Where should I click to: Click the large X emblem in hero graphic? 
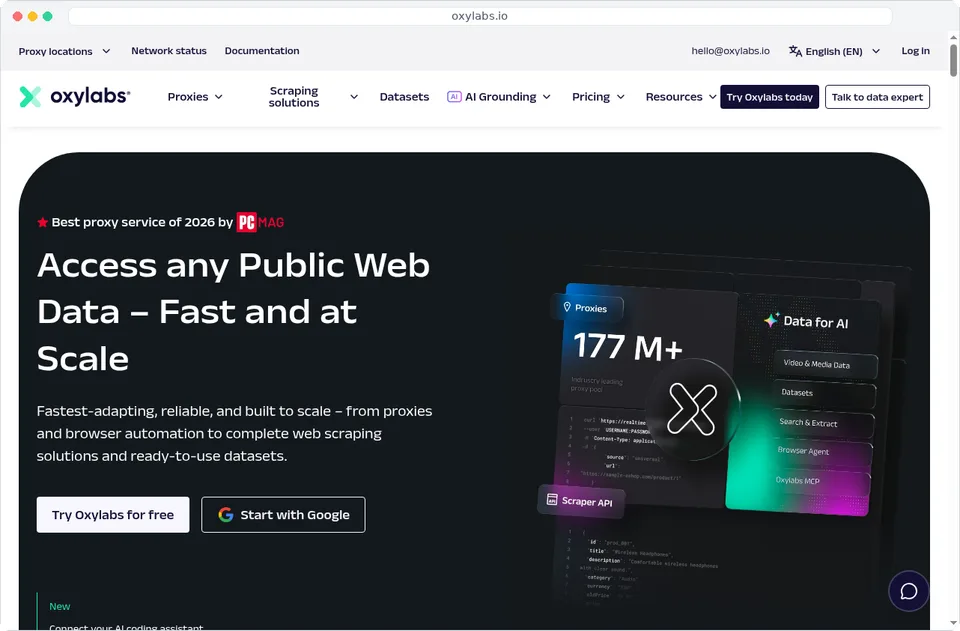click(692, 409)
